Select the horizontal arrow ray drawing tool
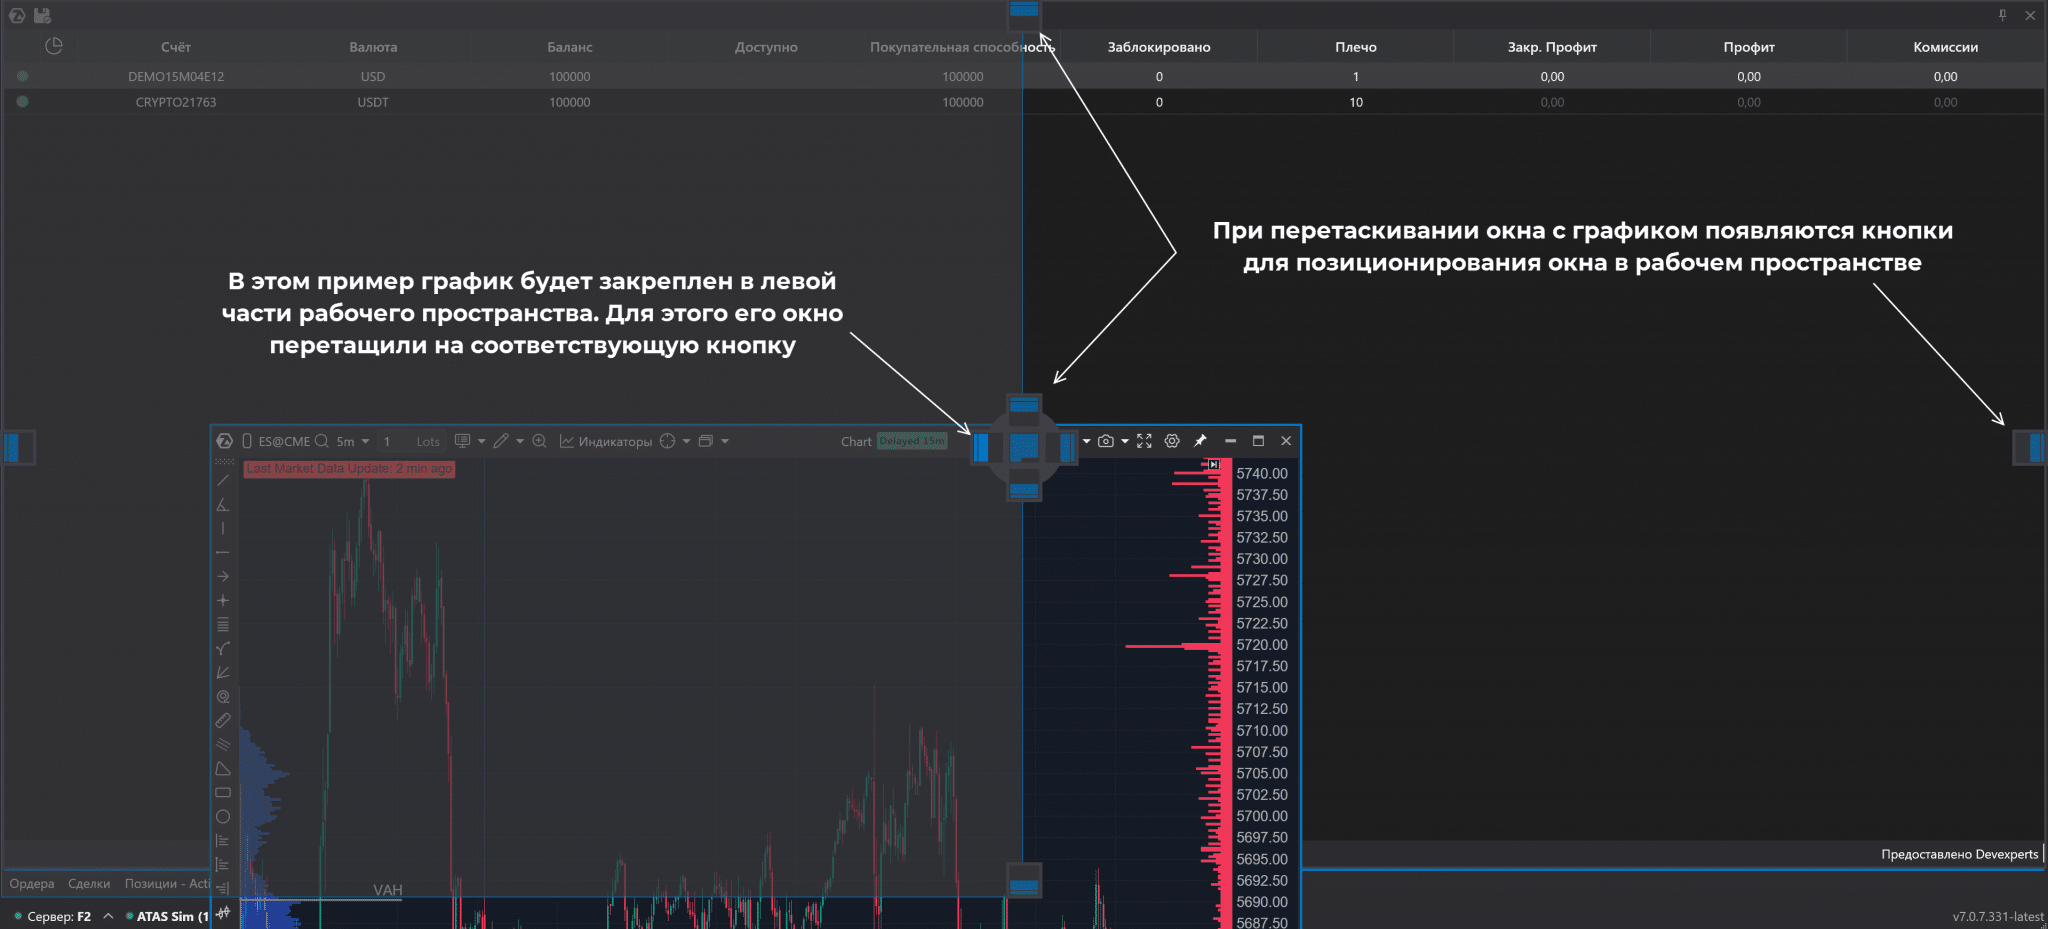Viewport: 2048px width, 929px height. pos(223,577)
